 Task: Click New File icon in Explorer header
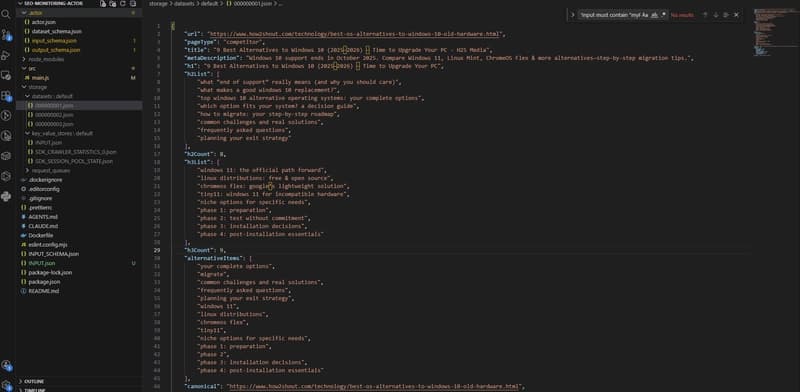coord(103,4)
